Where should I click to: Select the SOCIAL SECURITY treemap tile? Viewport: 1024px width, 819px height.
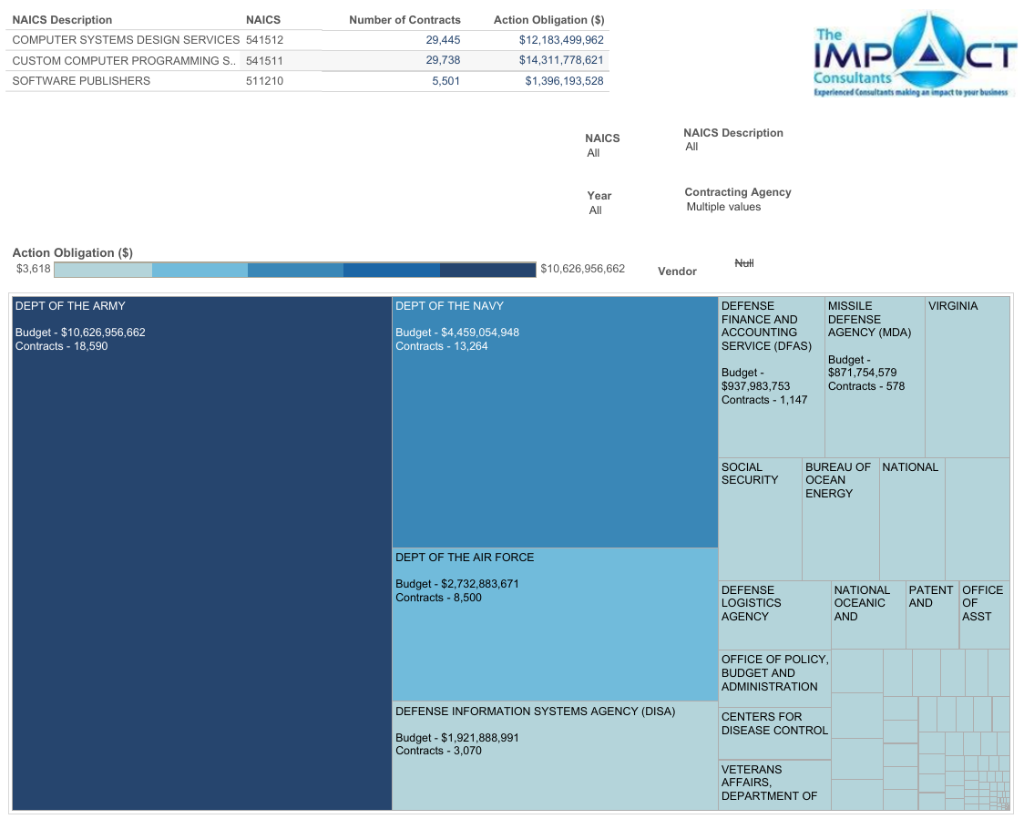pyautogui.click(x=760, y=519)
